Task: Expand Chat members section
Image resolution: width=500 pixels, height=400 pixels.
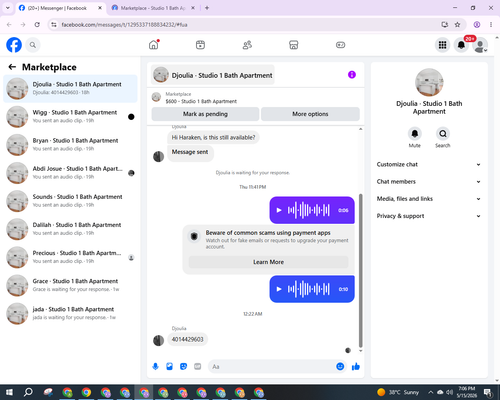Action: 429,182
